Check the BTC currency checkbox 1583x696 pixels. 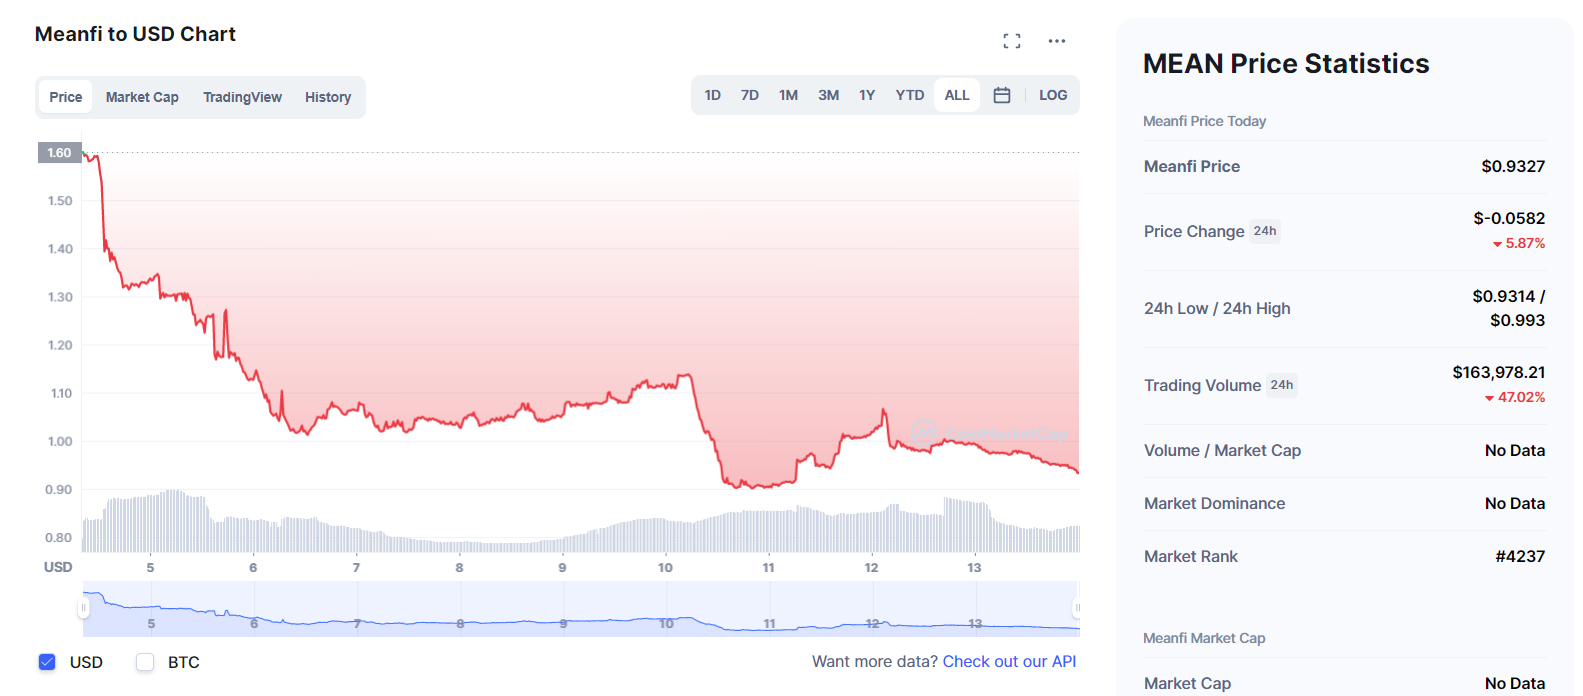145,662
